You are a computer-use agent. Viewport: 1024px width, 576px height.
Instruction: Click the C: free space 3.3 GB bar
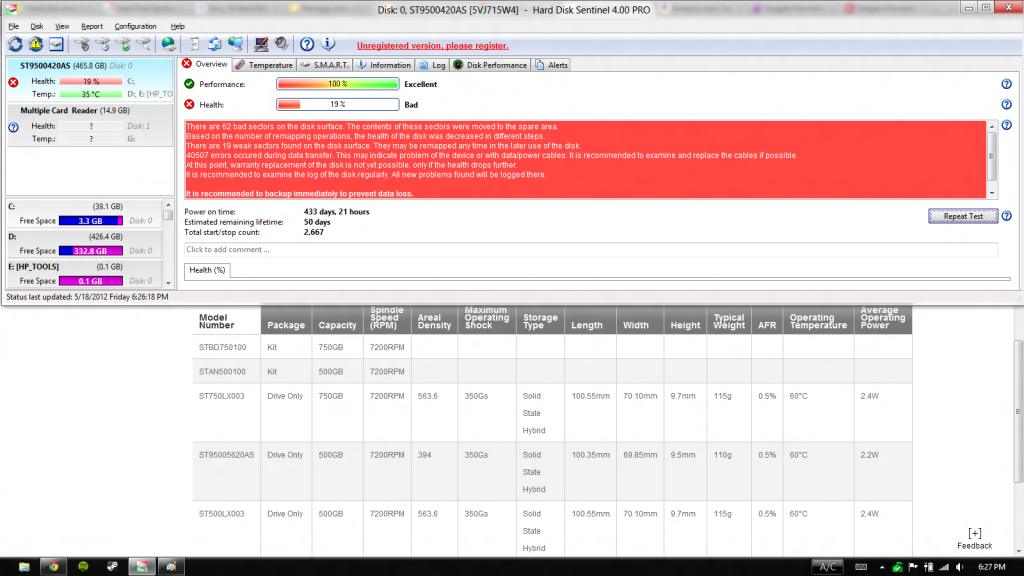91,221
